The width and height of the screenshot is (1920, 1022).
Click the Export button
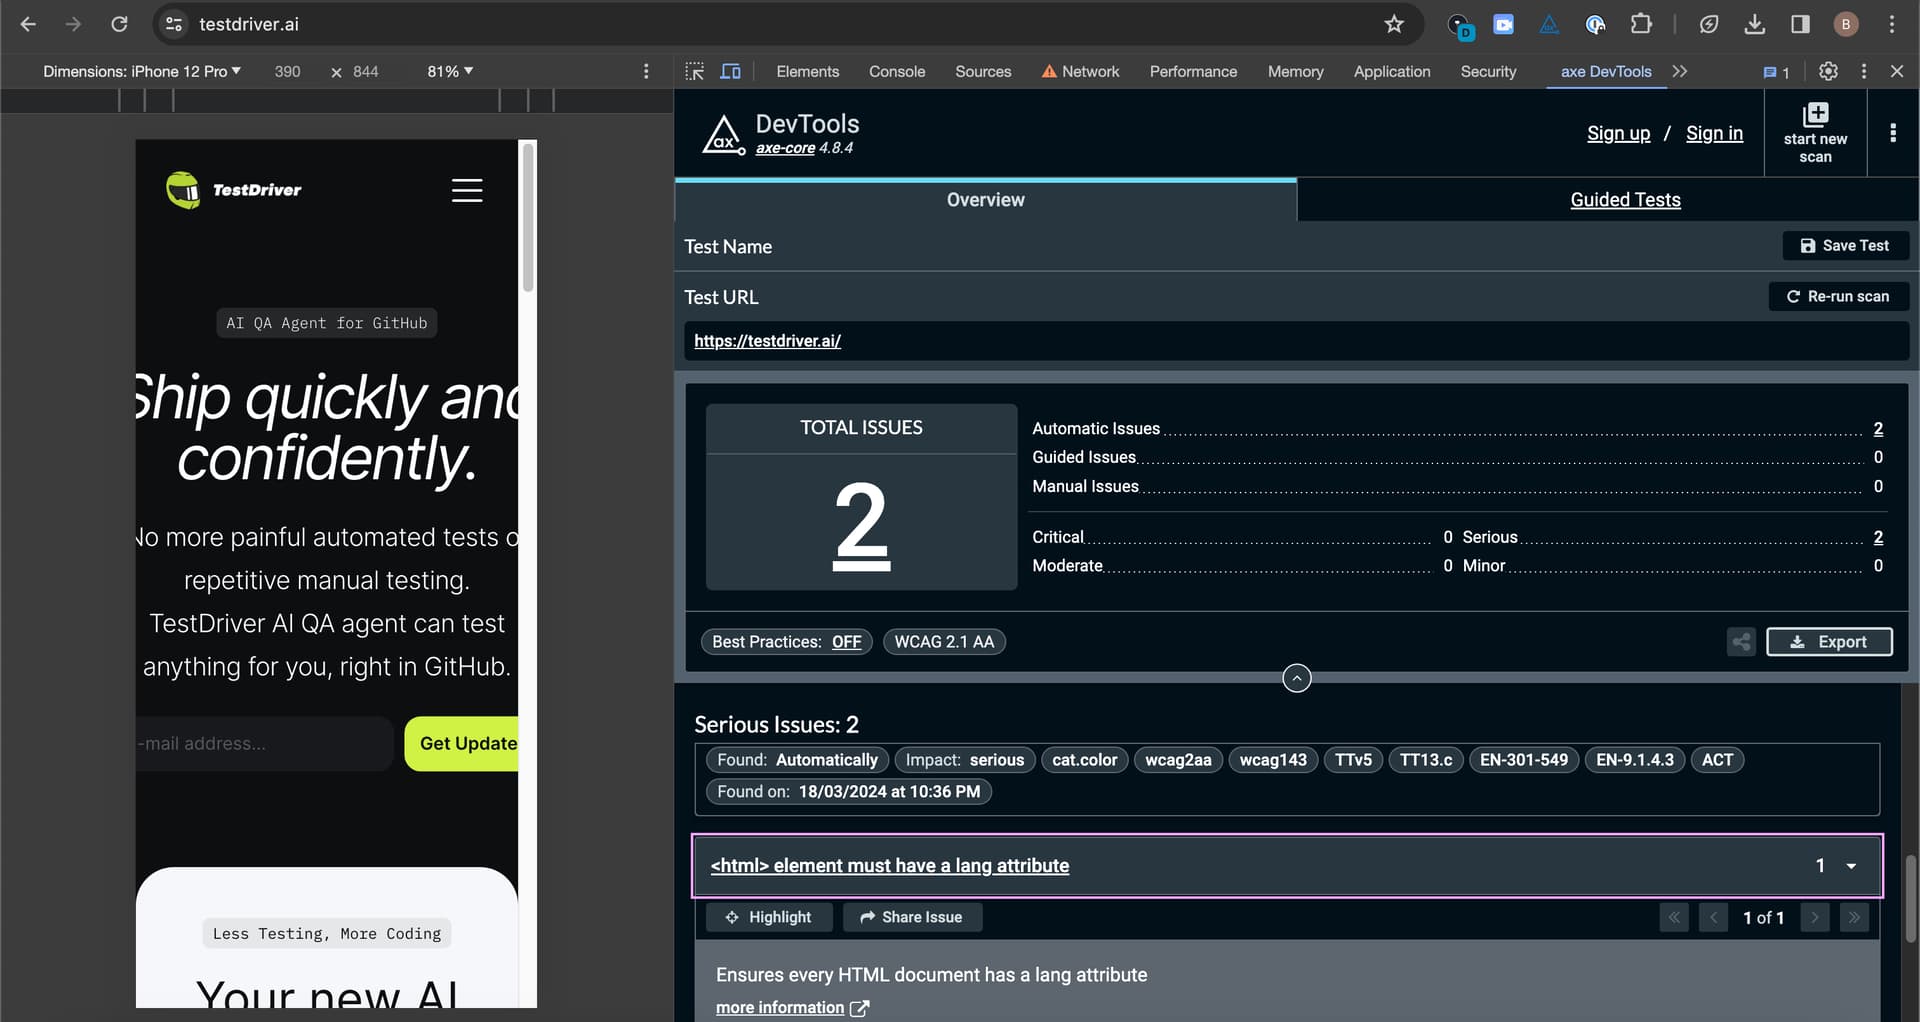click(x=1829, y=642)
